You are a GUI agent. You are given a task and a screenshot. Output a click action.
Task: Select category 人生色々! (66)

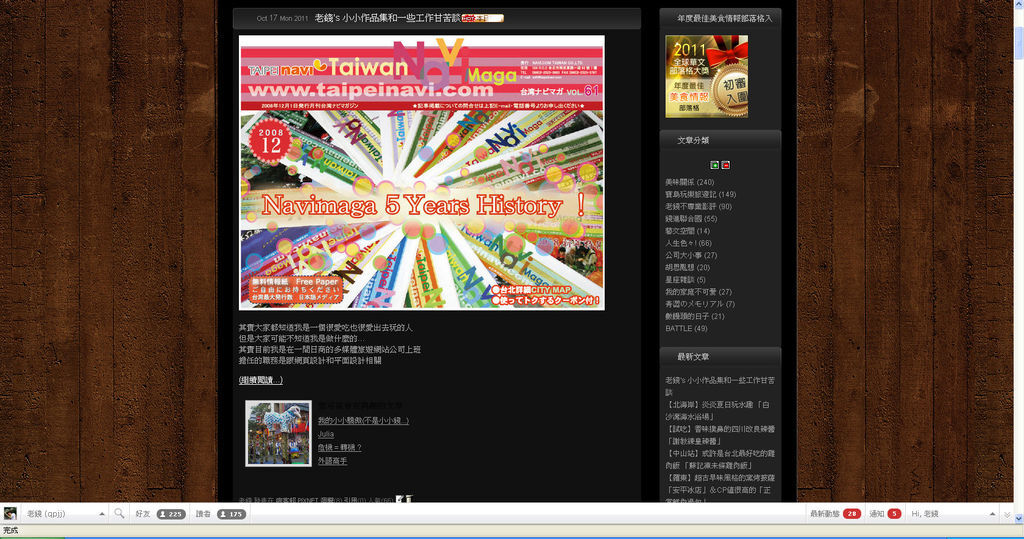pyautogui.click(x=688, y=243)
